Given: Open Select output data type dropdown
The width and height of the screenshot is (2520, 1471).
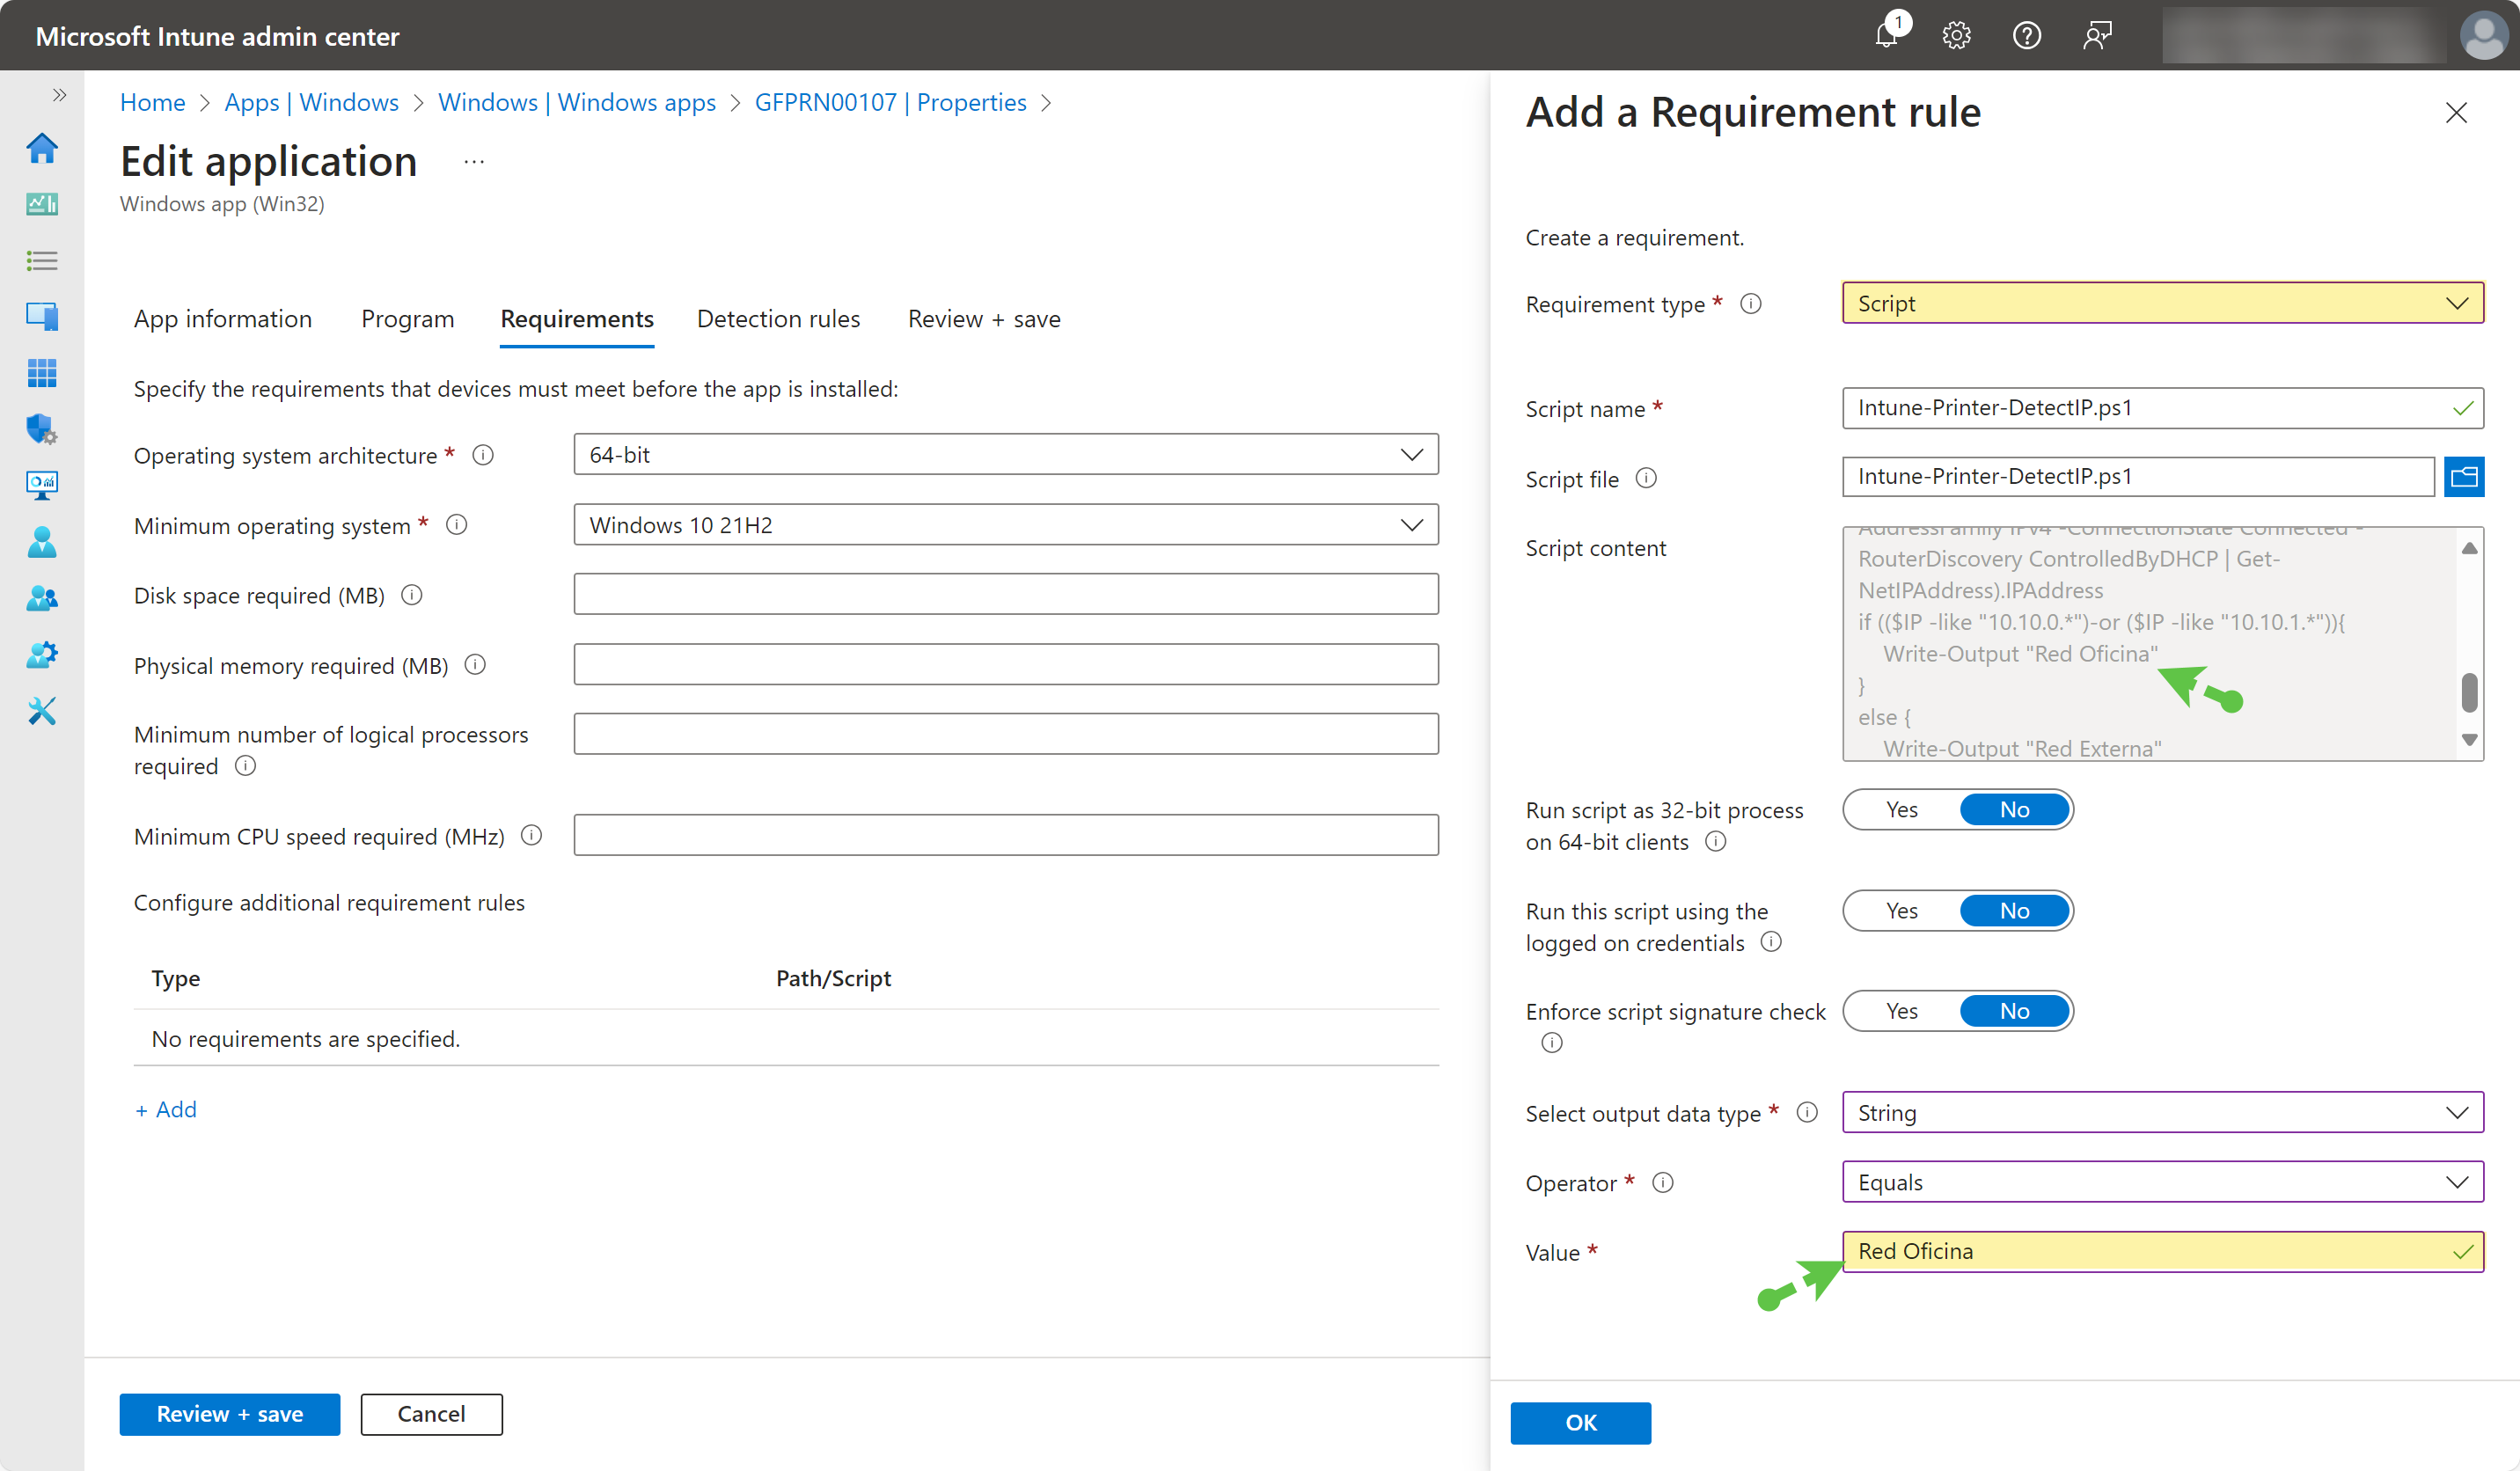Looking at the screenshot, I should [x=2162, y=1113].
